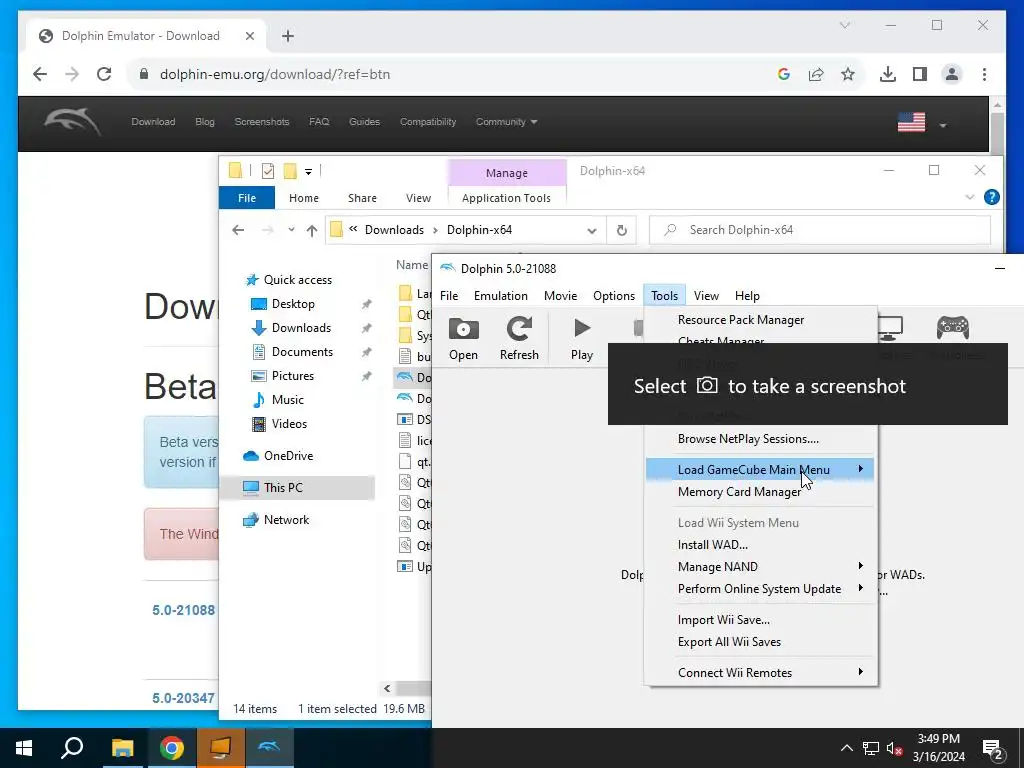The width and height of the screenshot is (1024, 768).
Task: Open a new Chrome tab
Action: pyautogui.click(x=288, y=36)
